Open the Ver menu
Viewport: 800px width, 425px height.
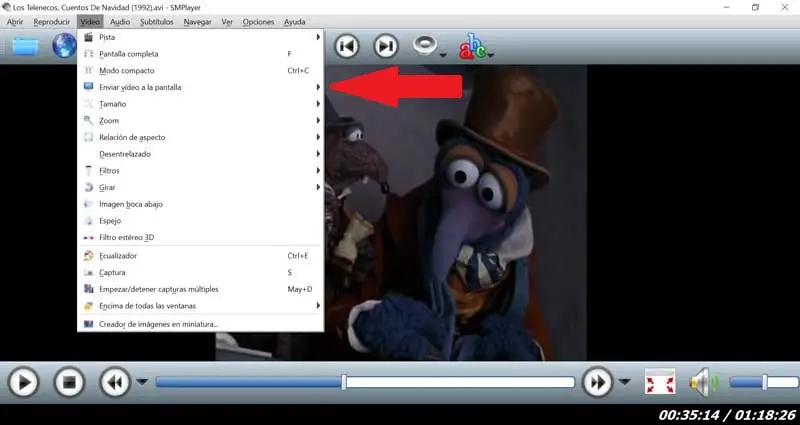tap(227, 22)
